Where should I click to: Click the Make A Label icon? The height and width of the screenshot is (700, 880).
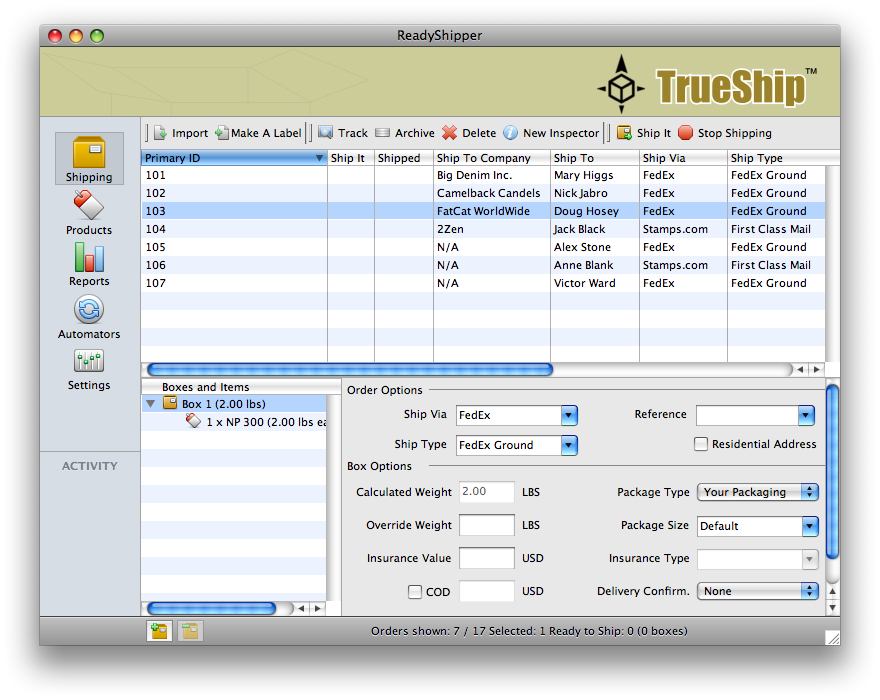(222, 133)
